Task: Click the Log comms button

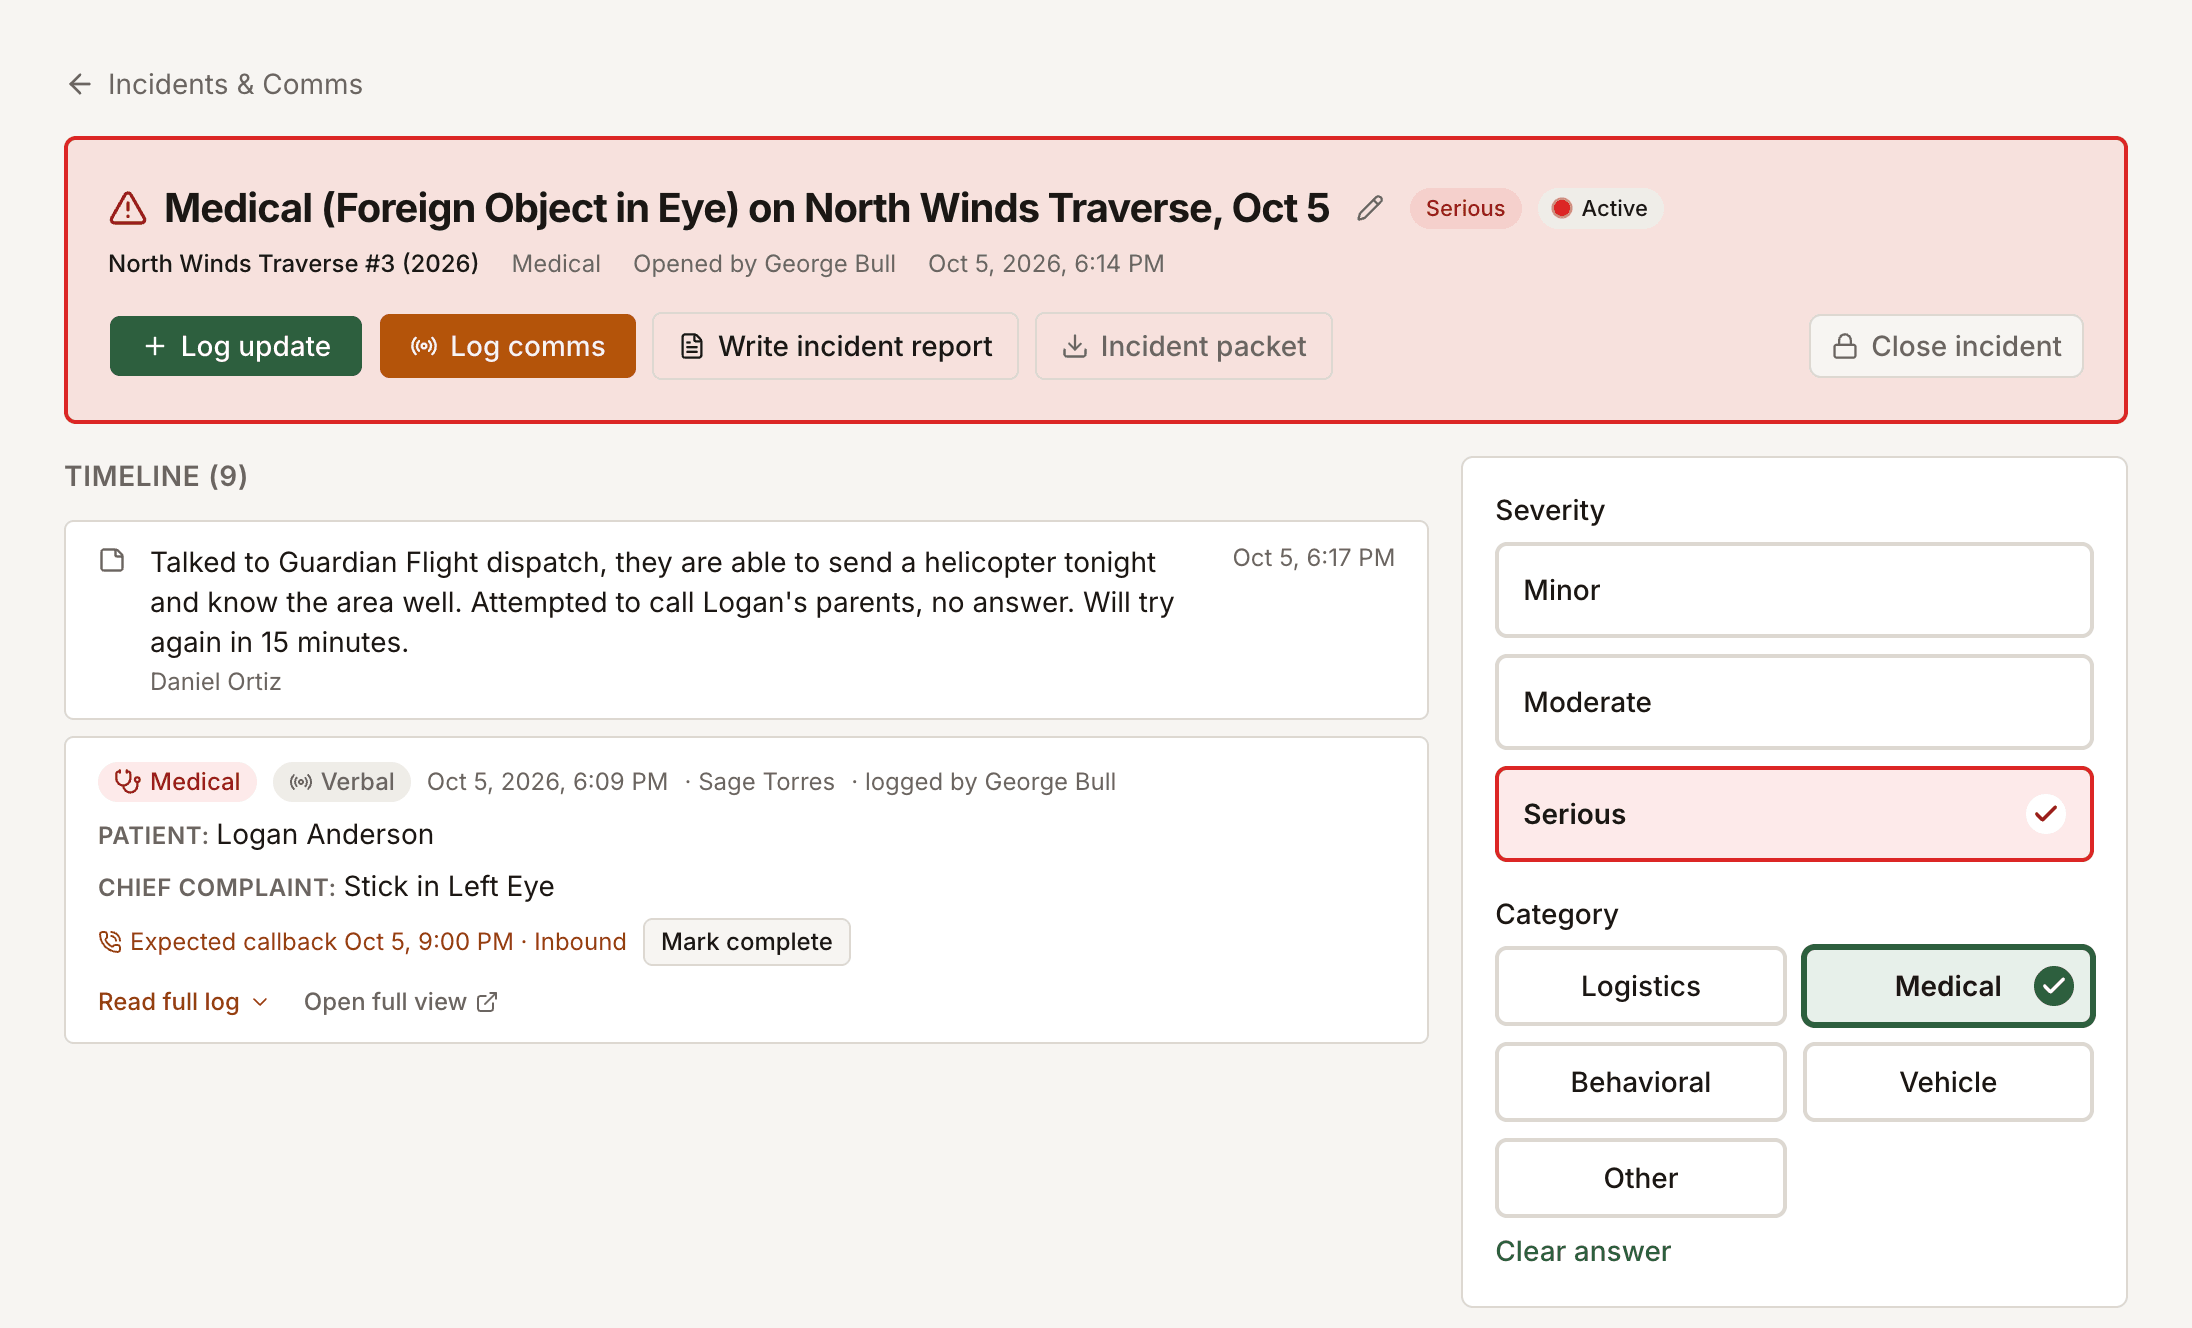Action: (x=508, y=346)
